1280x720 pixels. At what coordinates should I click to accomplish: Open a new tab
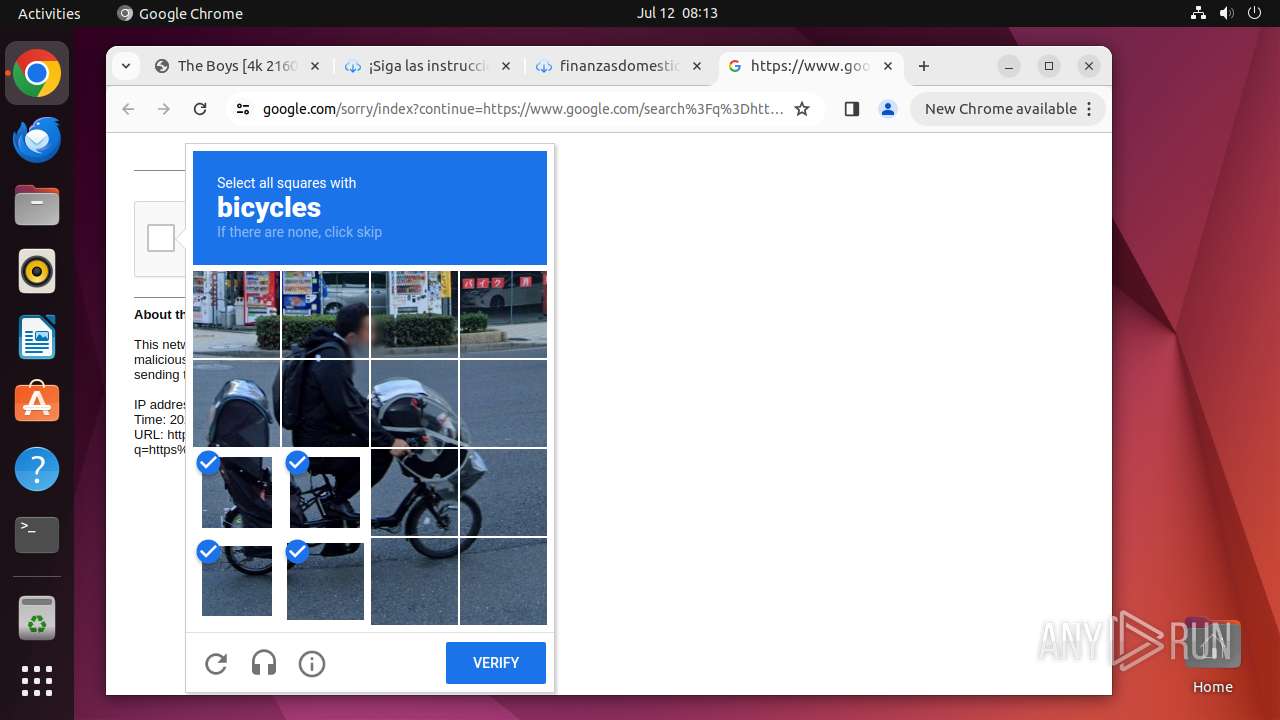tap(924, 66)
